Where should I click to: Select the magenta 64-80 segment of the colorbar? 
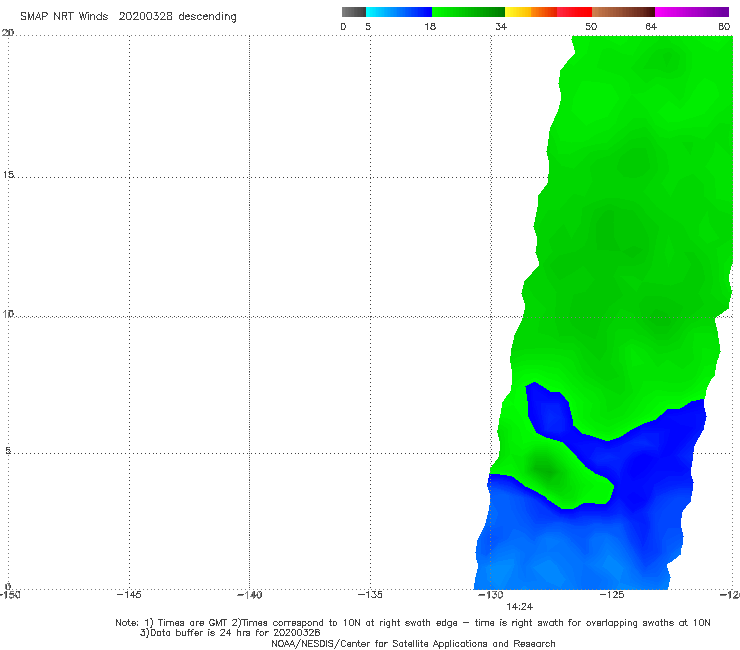692,12
